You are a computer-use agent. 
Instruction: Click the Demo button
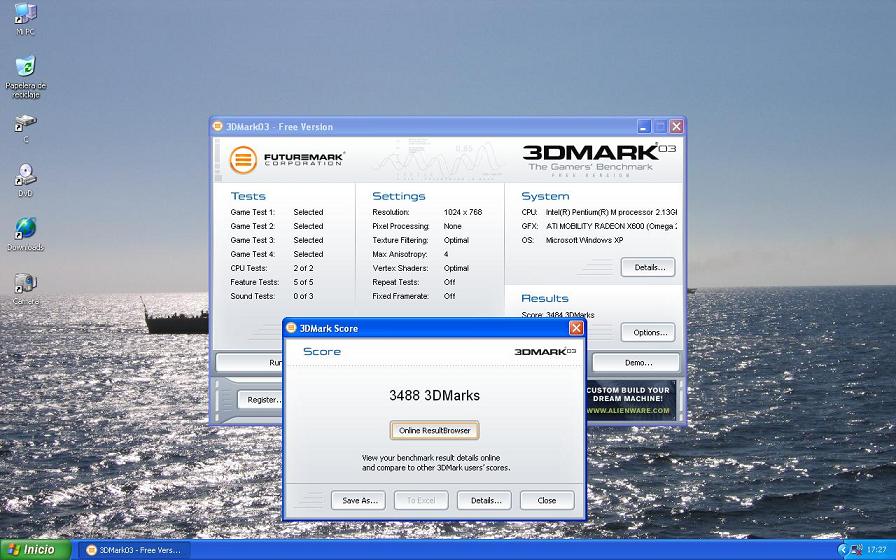[637, 363]
